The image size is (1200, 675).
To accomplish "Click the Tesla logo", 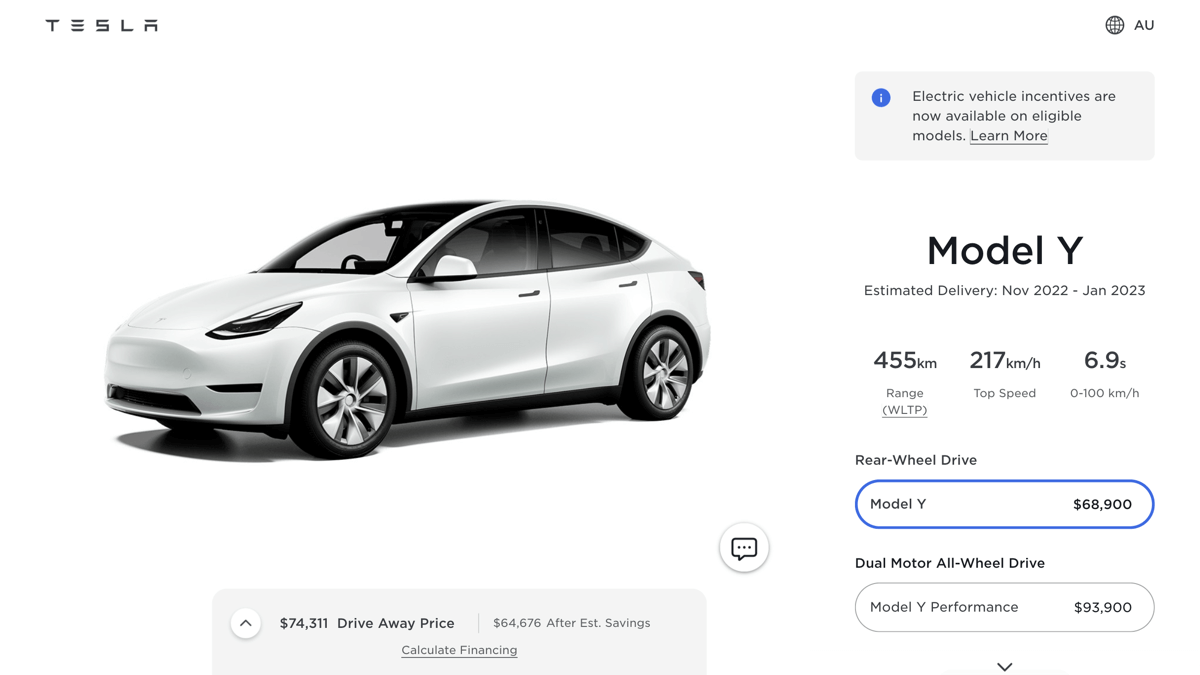I will tap(101, 25).
